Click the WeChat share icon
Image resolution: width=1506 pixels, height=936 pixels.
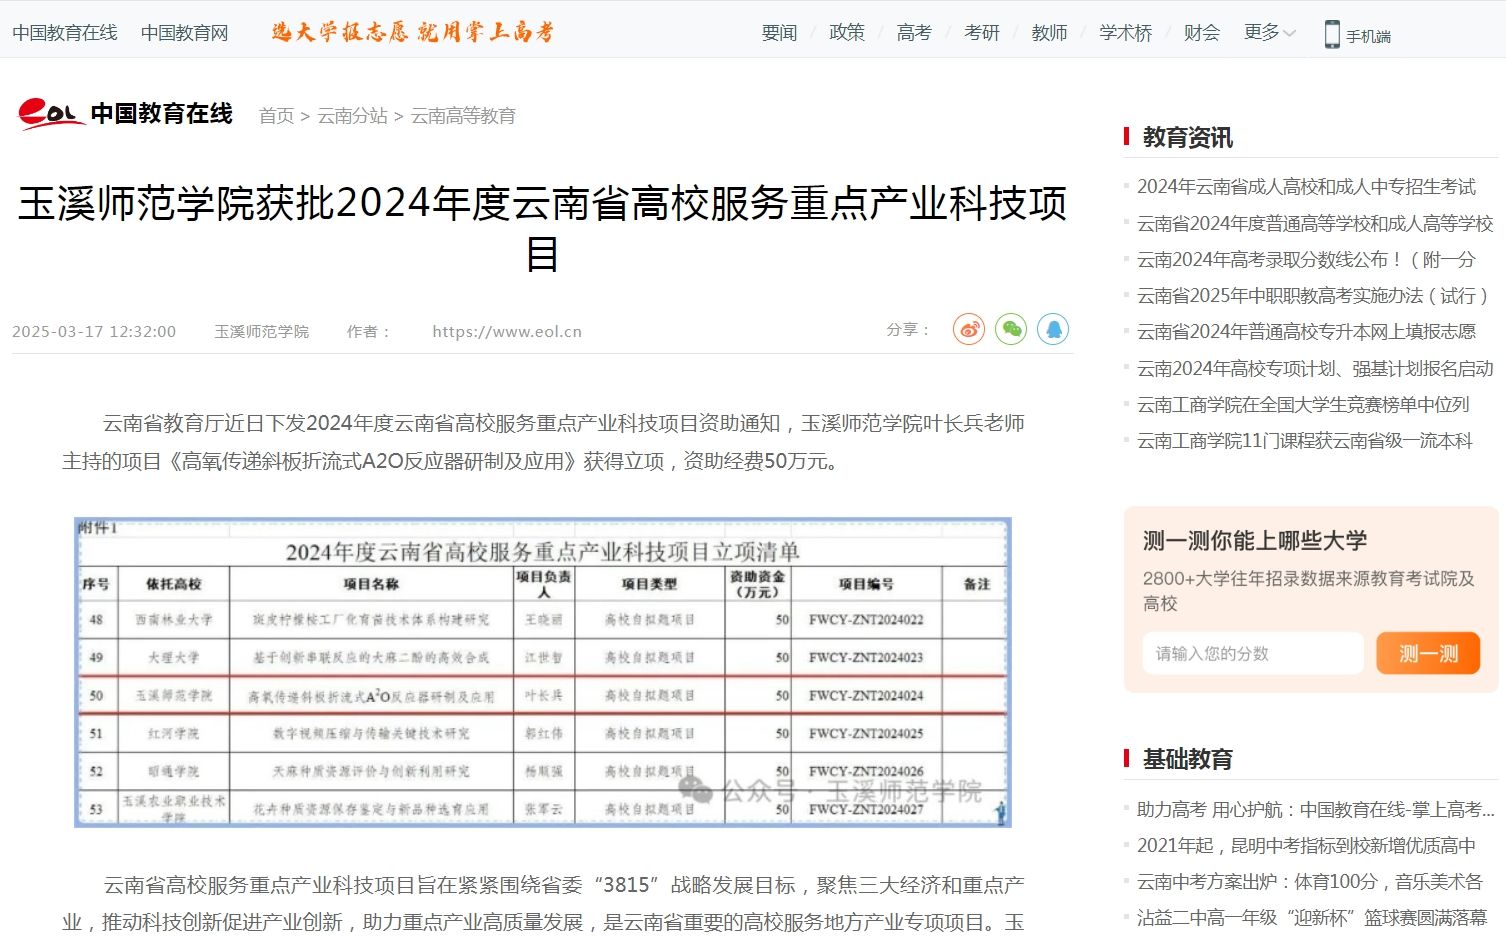1010,329
